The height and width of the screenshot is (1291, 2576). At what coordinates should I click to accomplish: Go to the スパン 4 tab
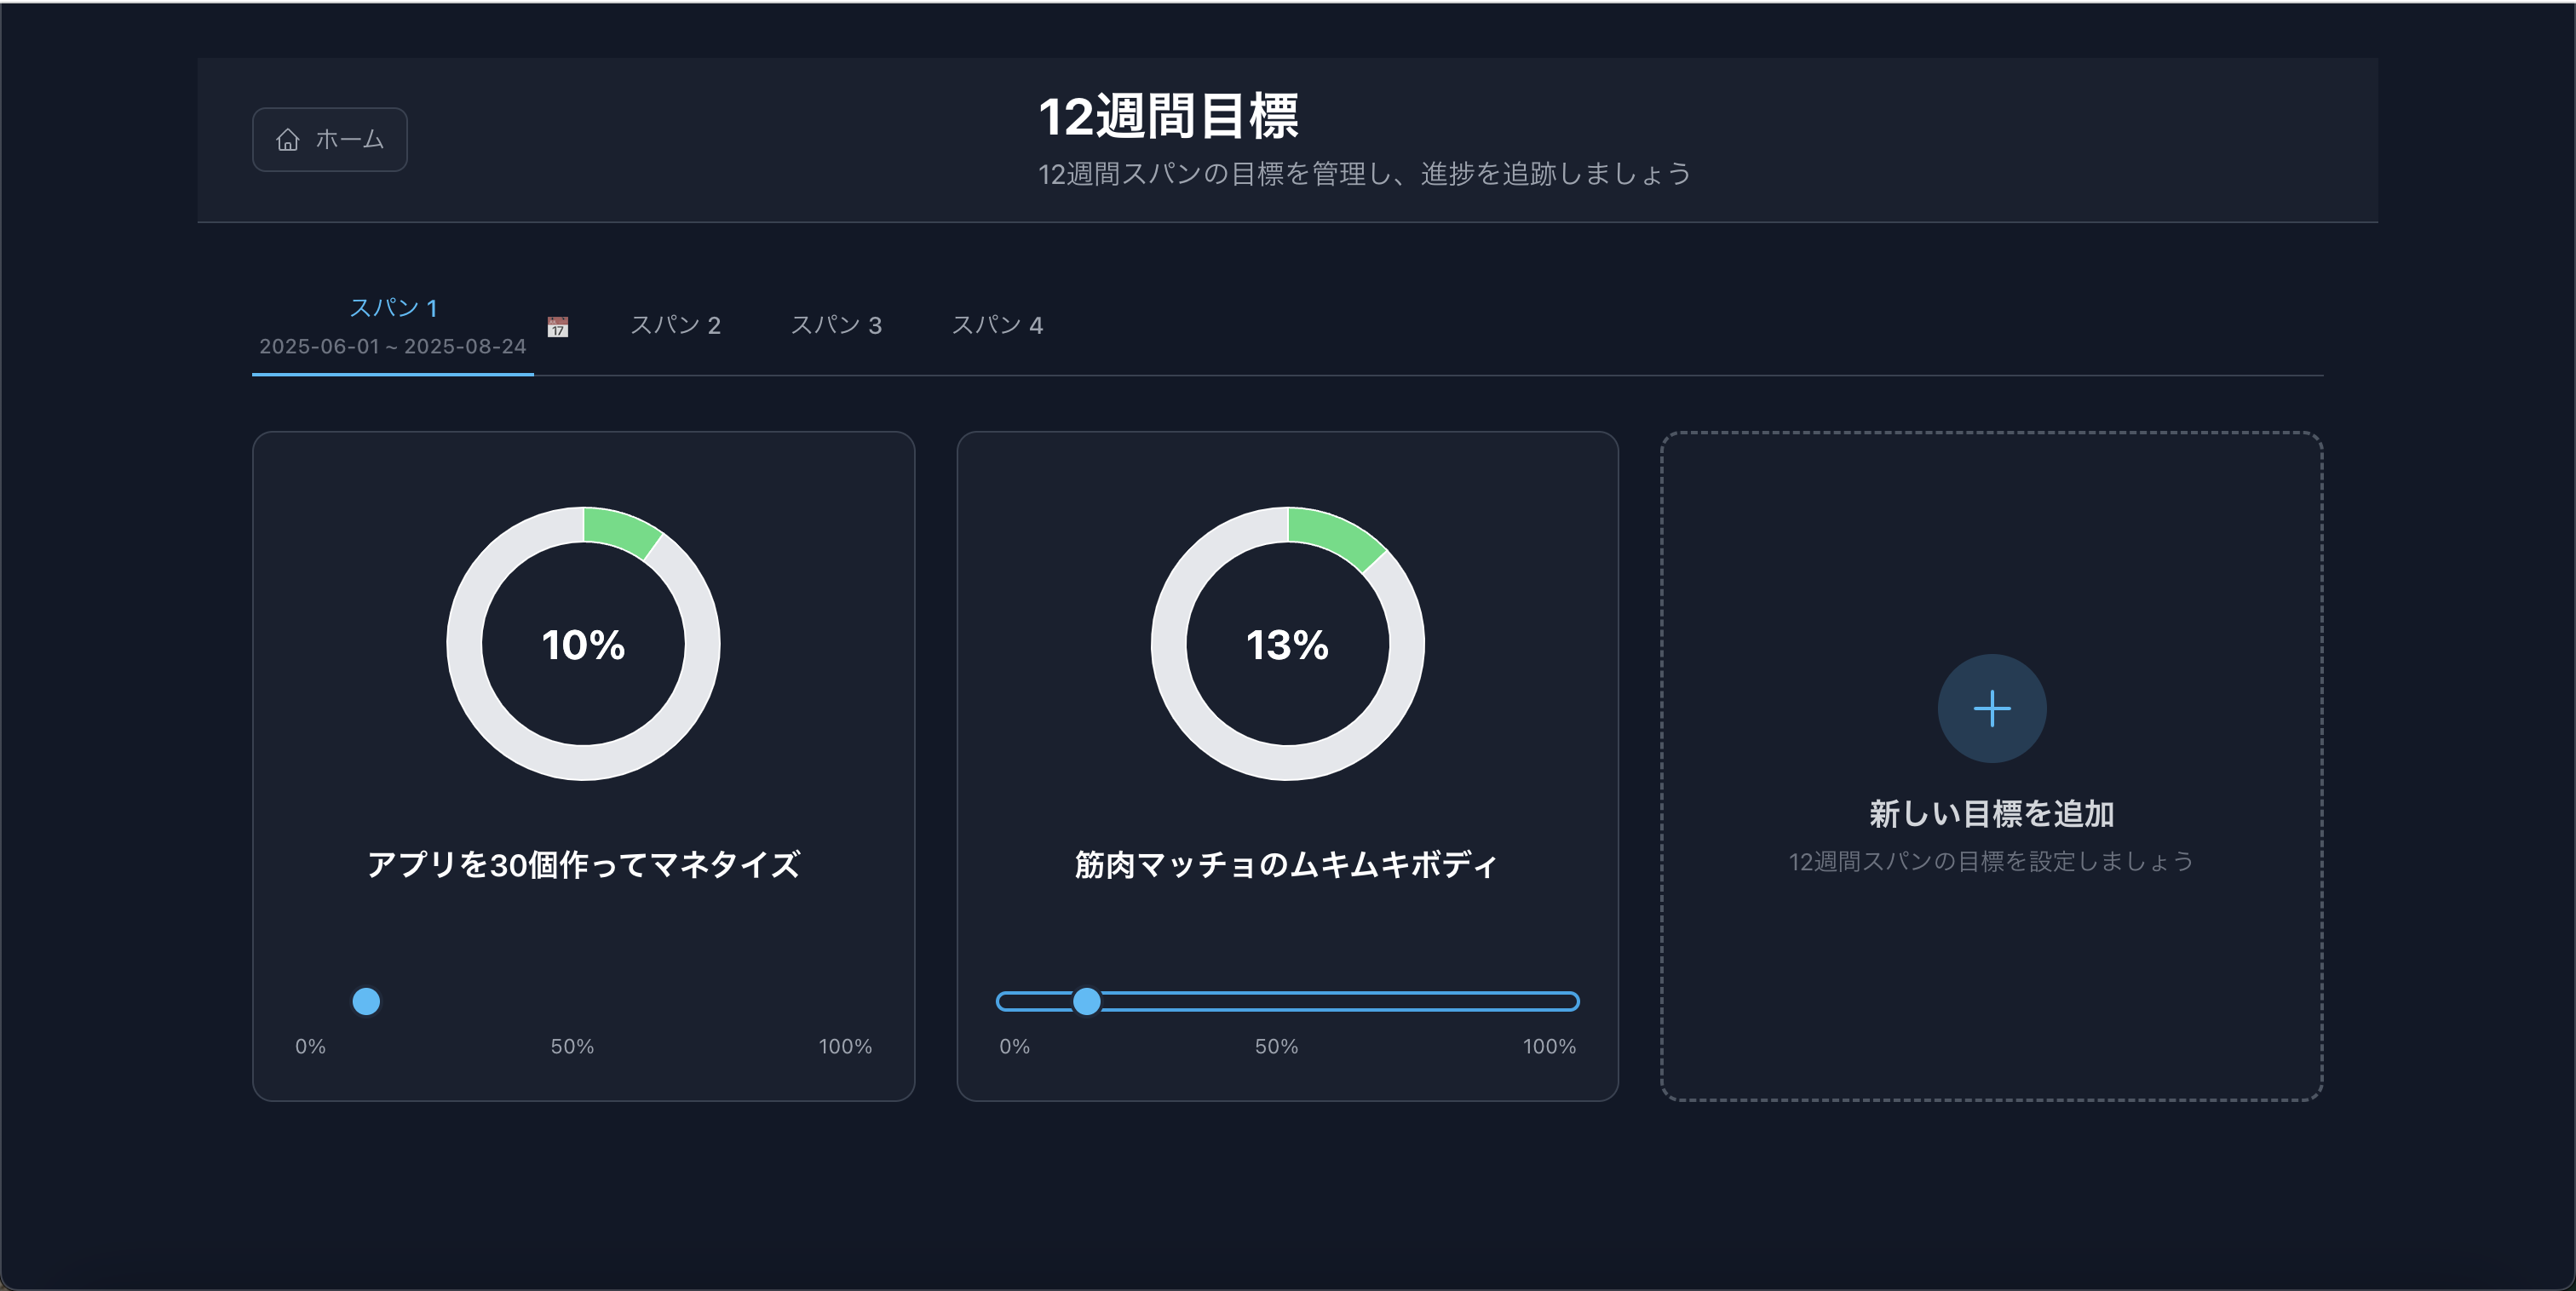click(997, 325)
